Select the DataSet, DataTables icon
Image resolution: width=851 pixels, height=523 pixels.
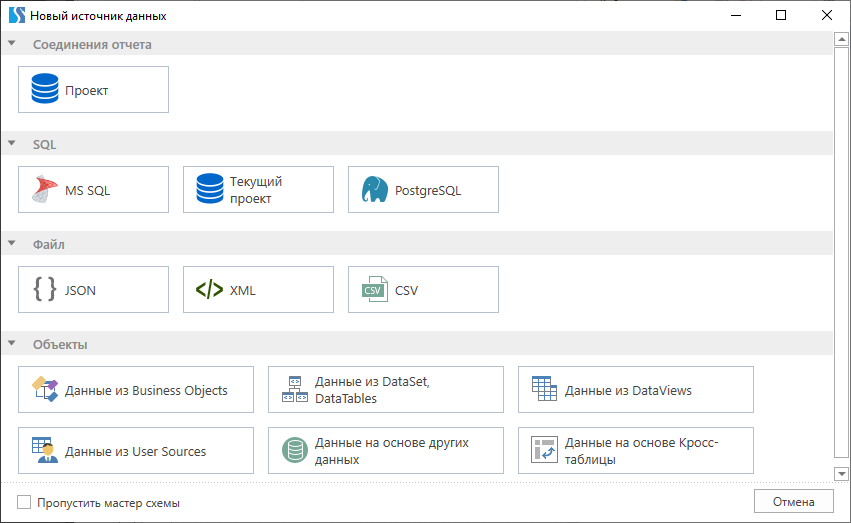pos(294,390)
